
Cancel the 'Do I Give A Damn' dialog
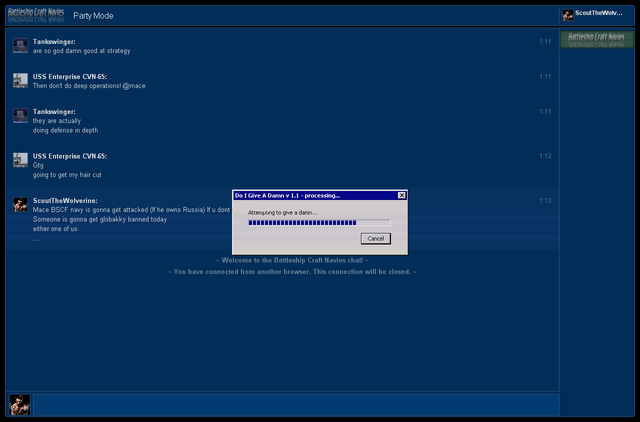(376, 239)
